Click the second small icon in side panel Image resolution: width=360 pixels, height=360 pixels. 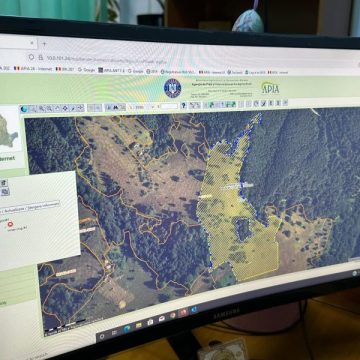click(x=5, y=192)
